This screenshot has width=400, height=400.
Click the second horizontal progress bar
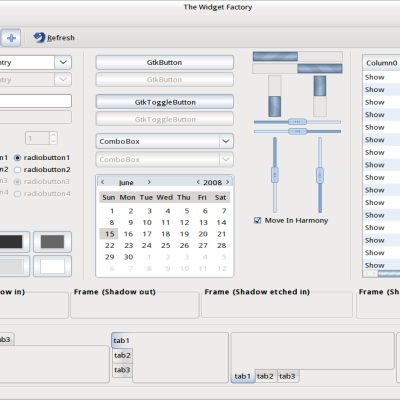298,68
